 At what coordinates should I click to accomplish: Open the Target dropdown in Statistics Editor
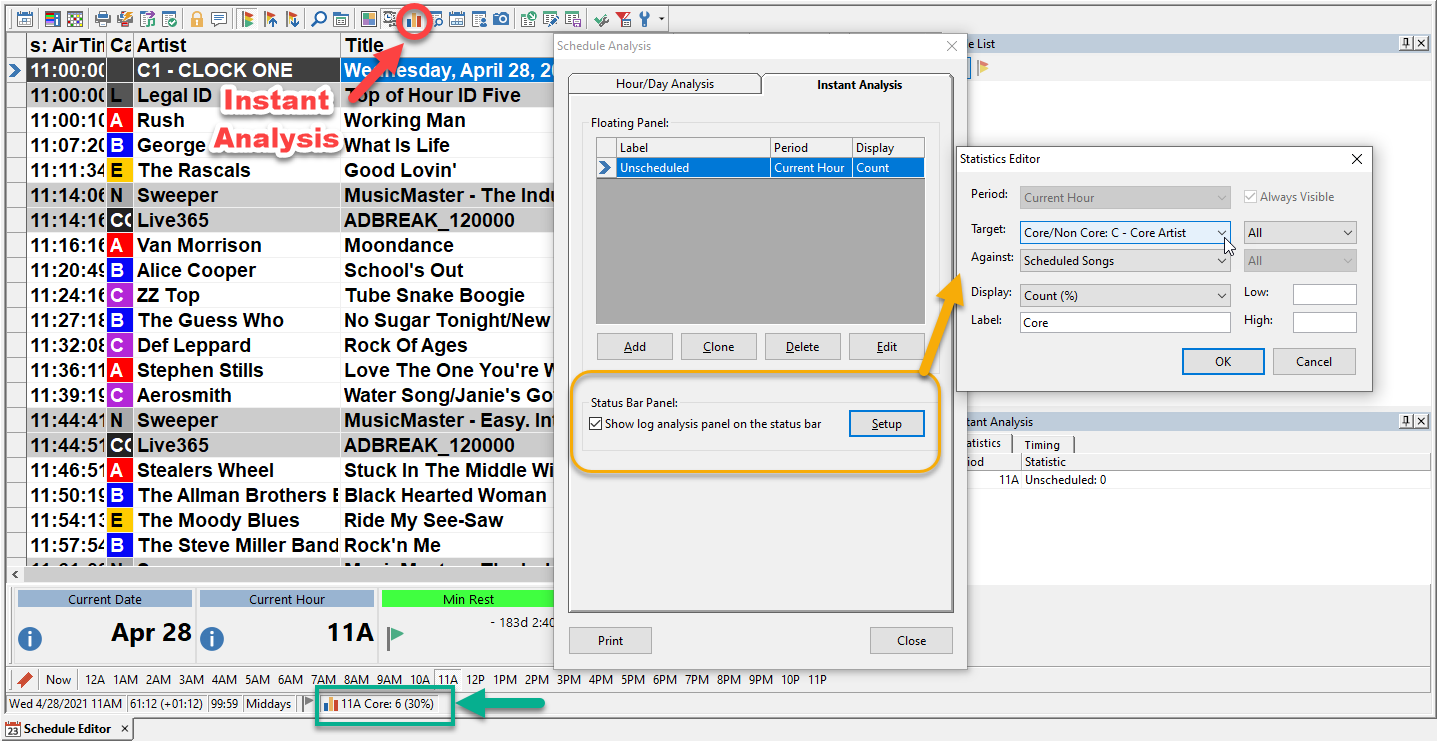(1221, 233)
